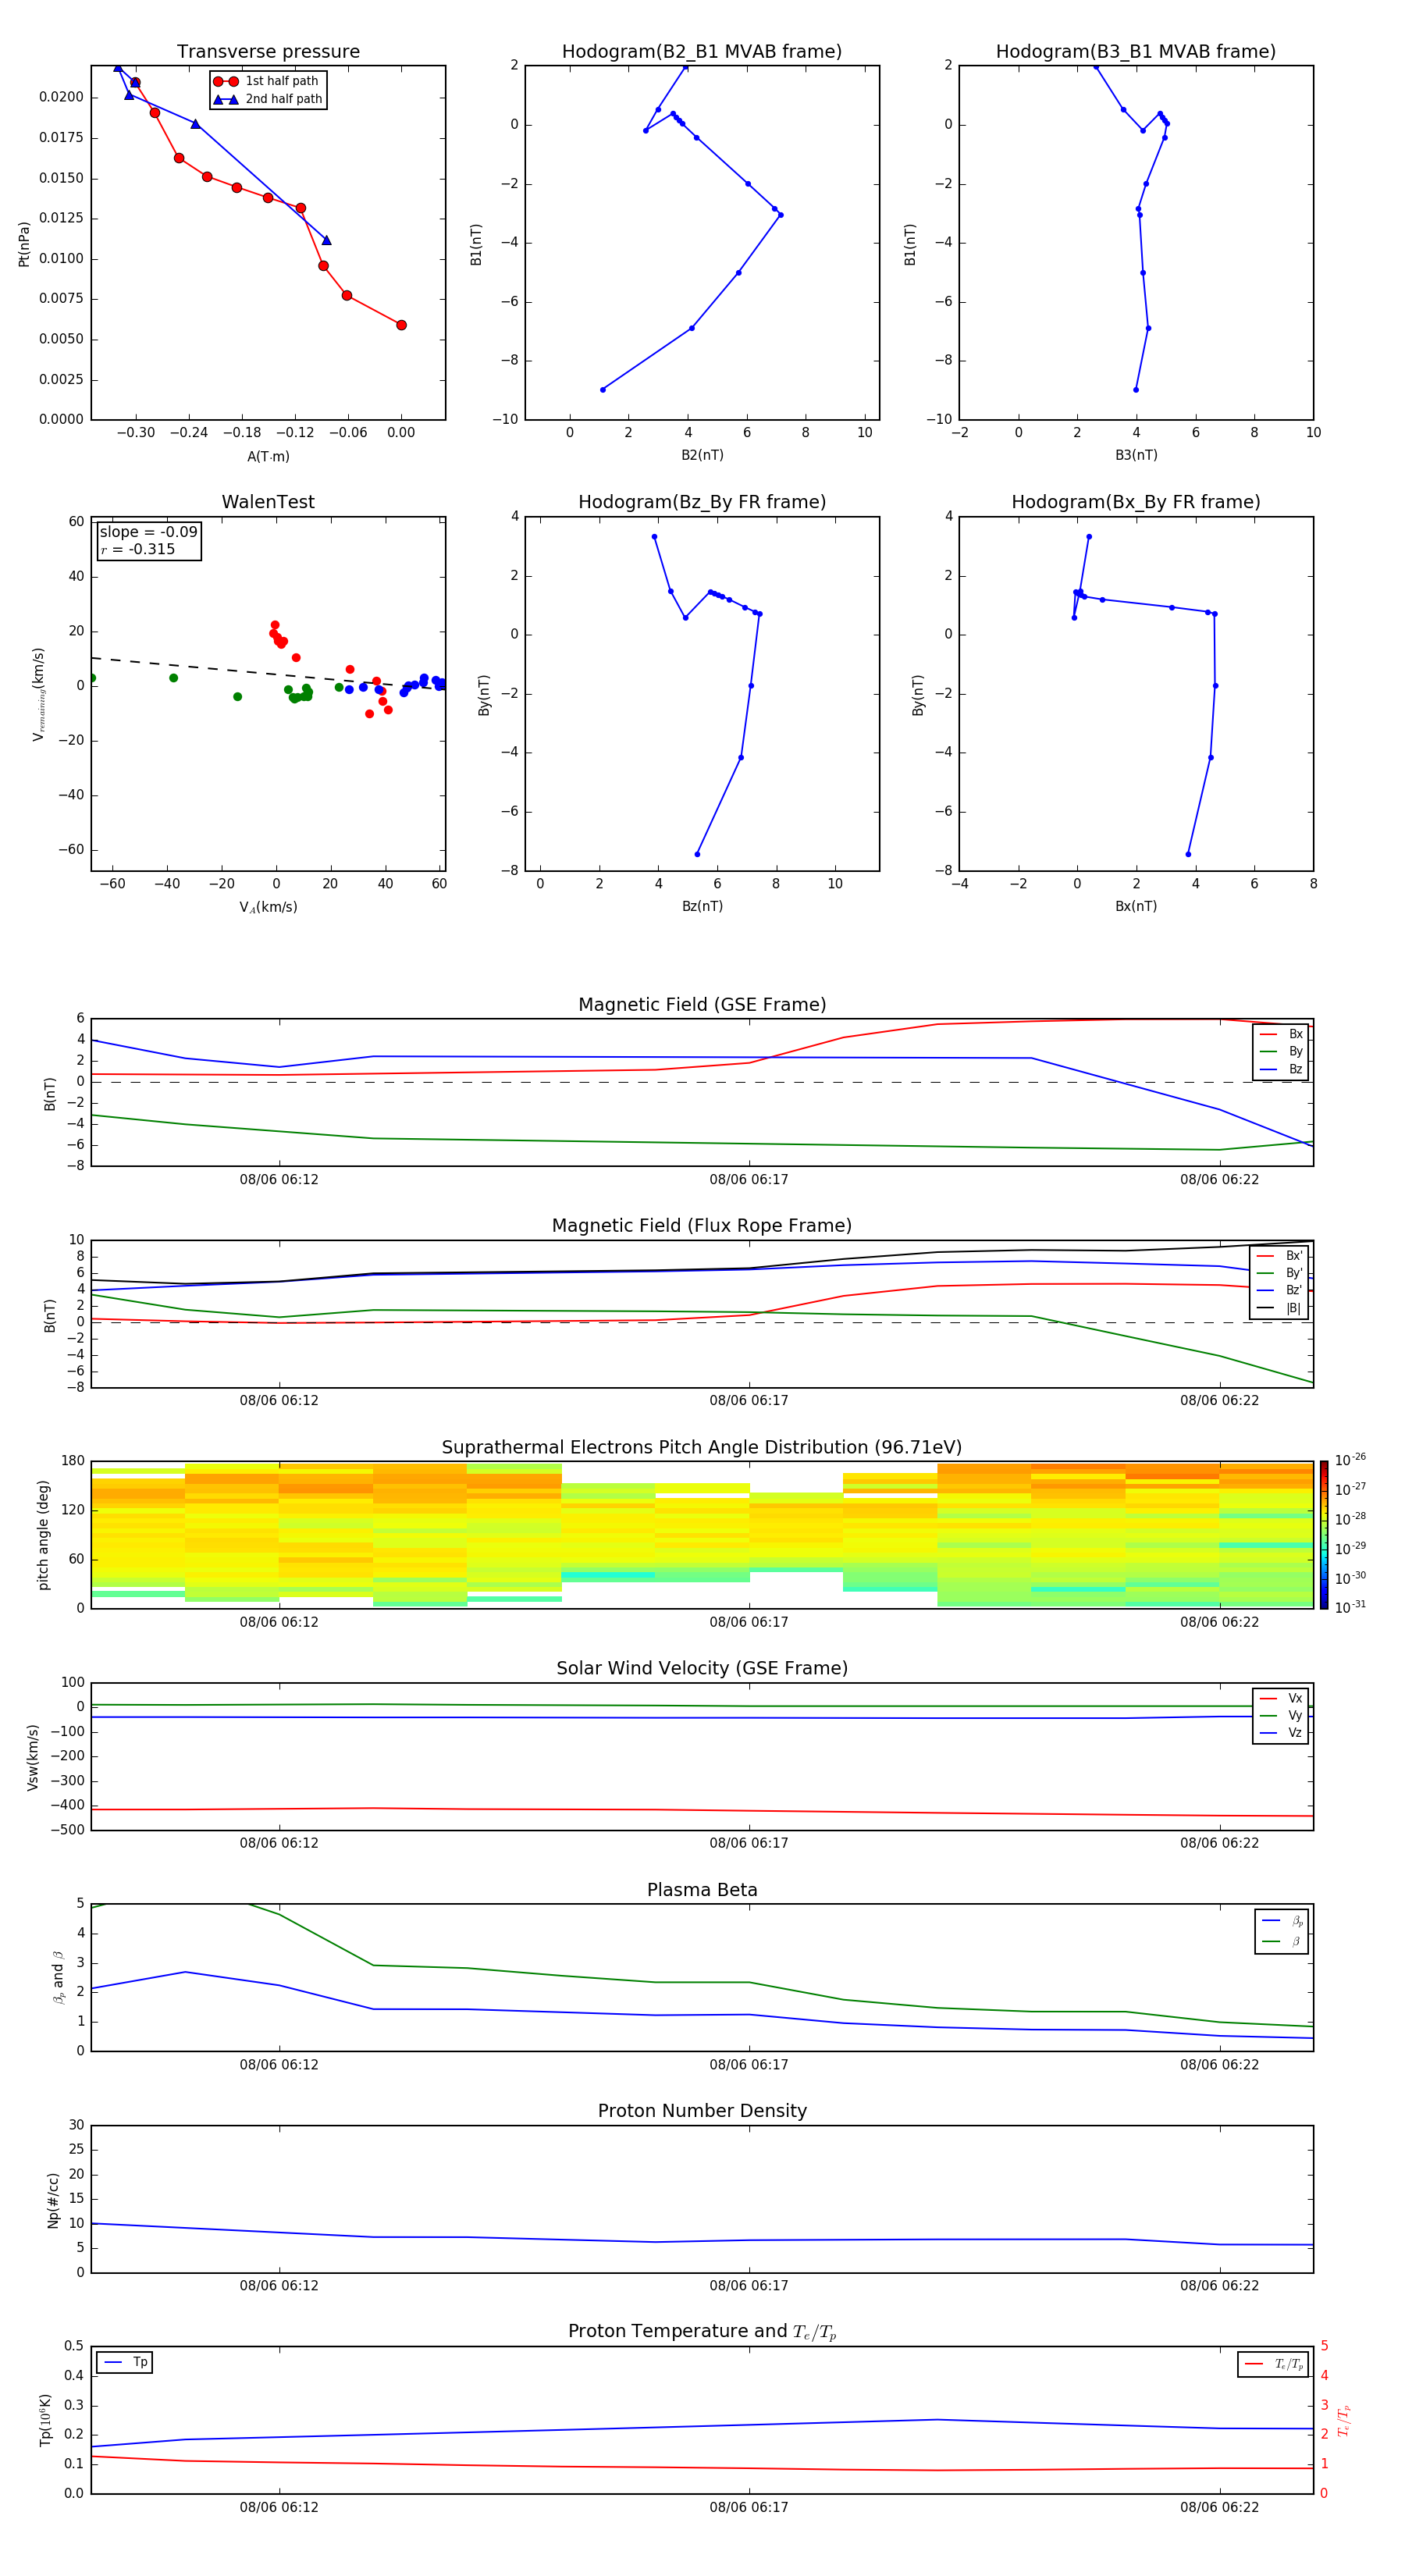
Task: Click the "Pt(nPa)" y-axis label
Action: (x=24, y=244)
